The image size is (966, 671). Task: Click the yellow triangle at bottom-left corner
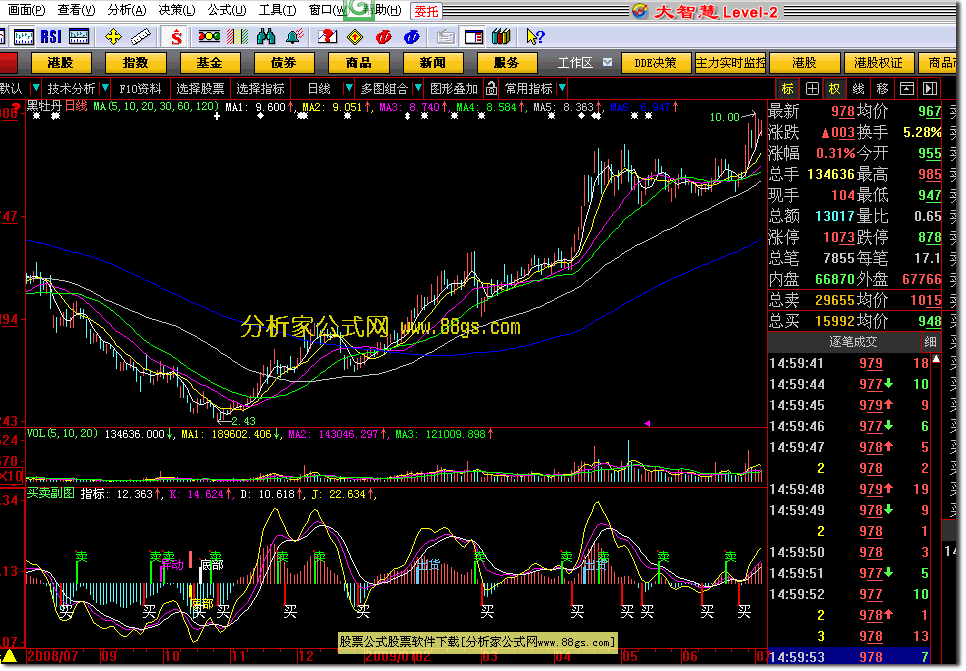click(9, 656)
